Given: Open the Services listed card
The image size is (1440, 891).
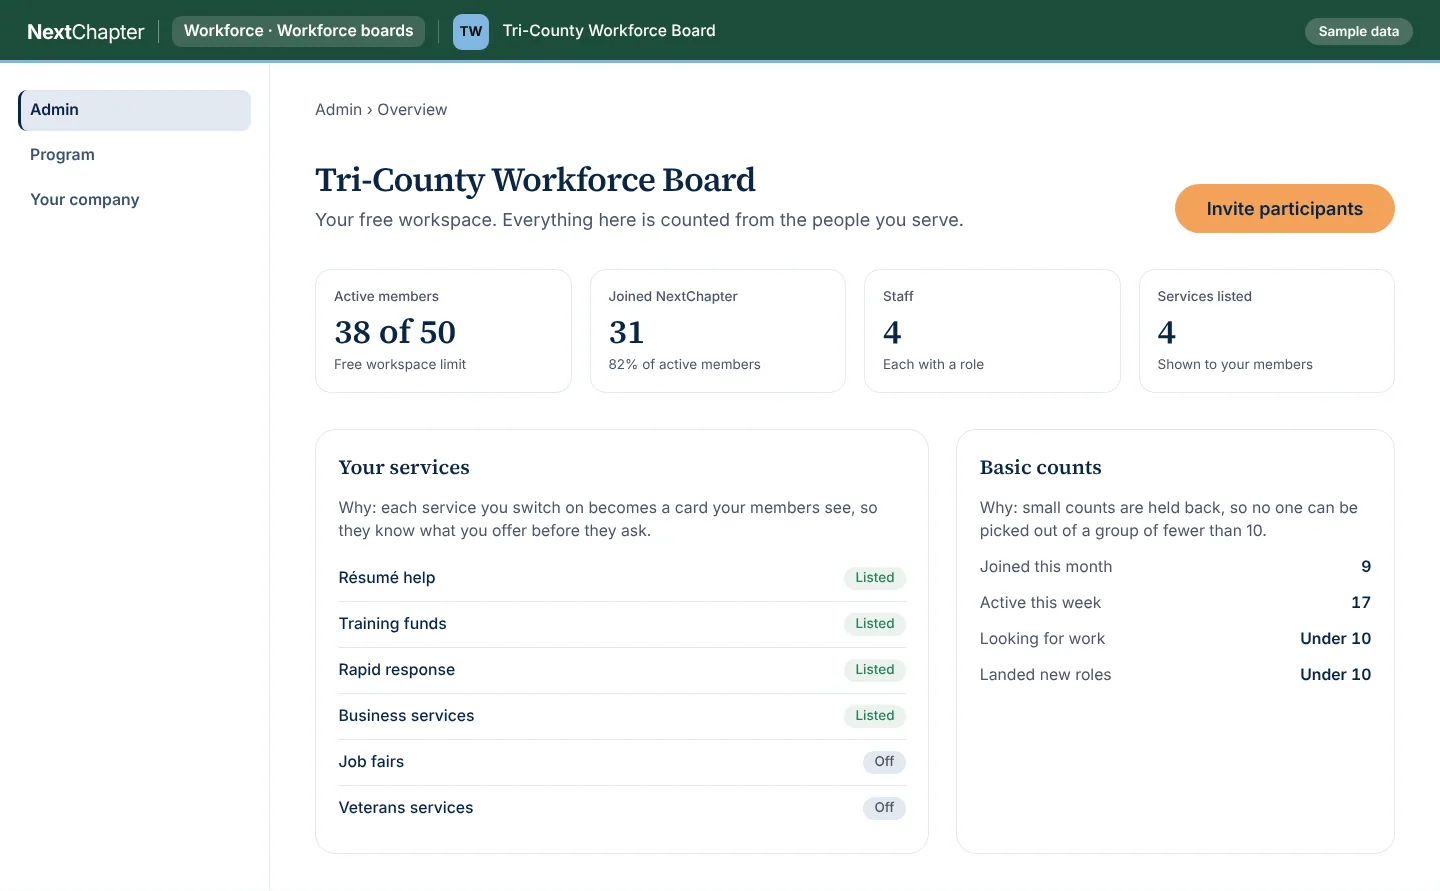Looking at the screenshot, I should point(1267,331).
